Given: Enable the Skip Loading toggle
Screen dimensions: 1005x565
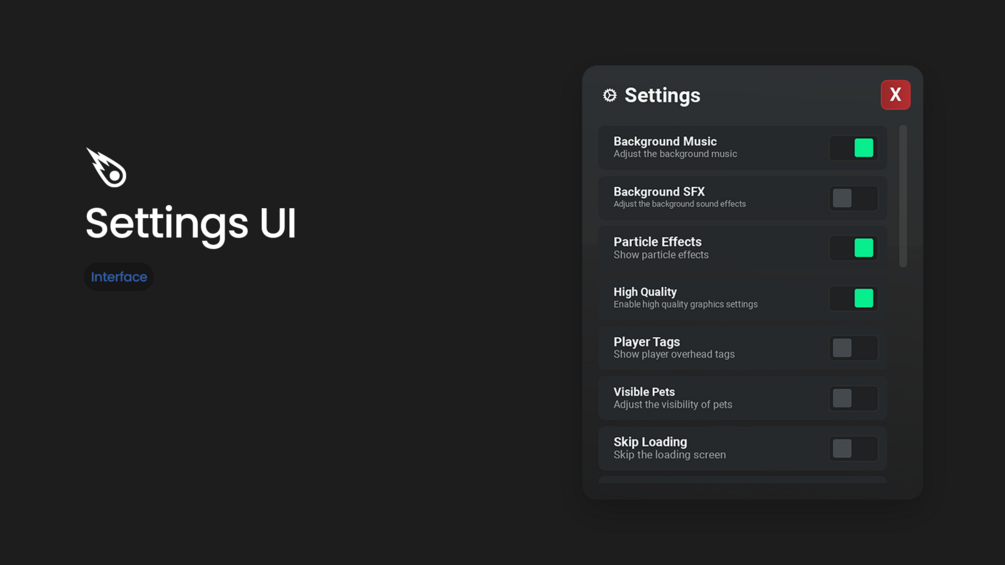Looking at the screenshot, I should pyautogui.click(x=853, y=448).
